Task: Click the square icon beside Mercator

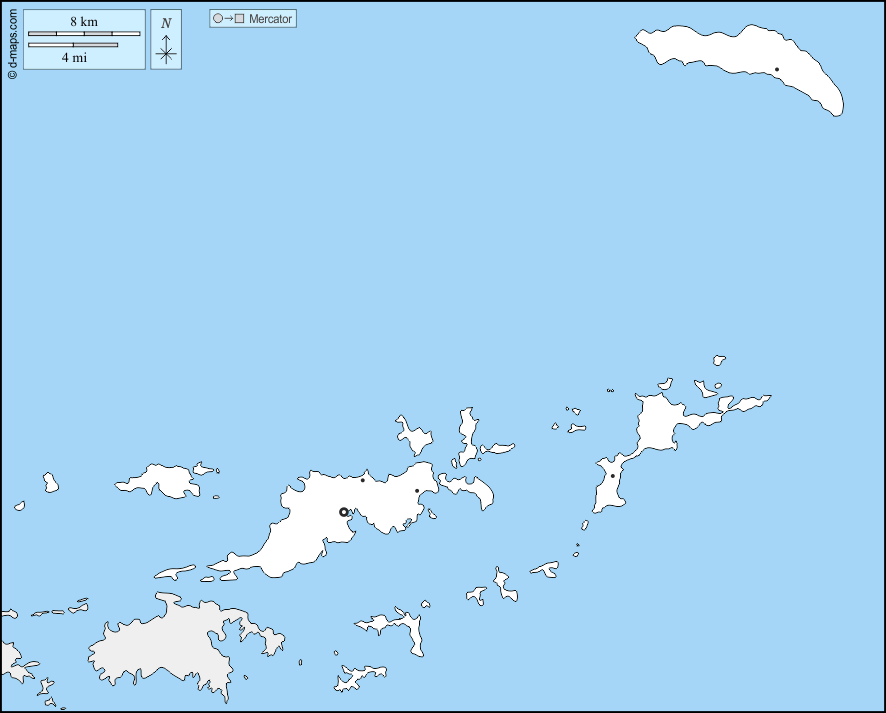Action: pos(239,18)
